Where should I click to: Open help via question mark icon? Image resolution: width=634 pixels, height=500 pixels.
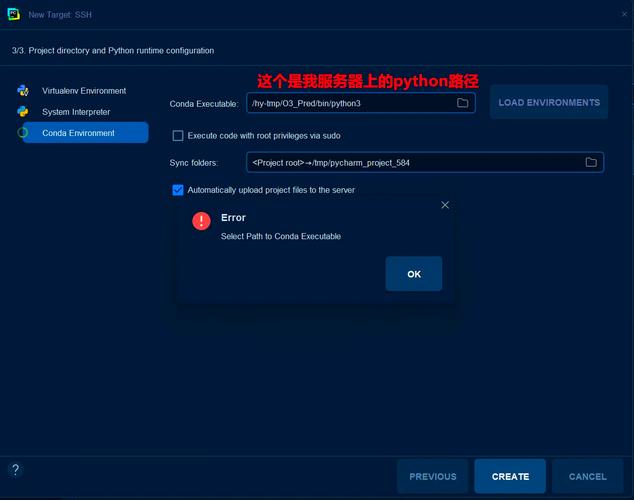point(15,470)
